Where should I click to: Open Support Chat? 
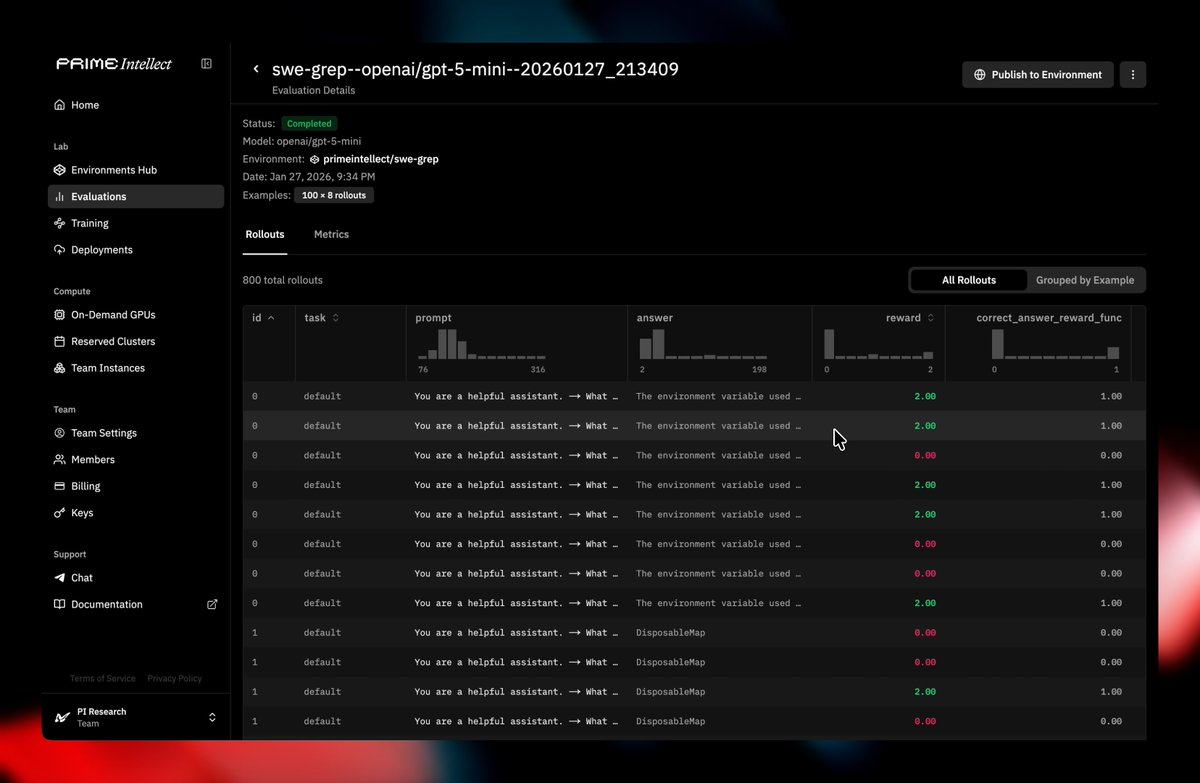pos(136,578)
